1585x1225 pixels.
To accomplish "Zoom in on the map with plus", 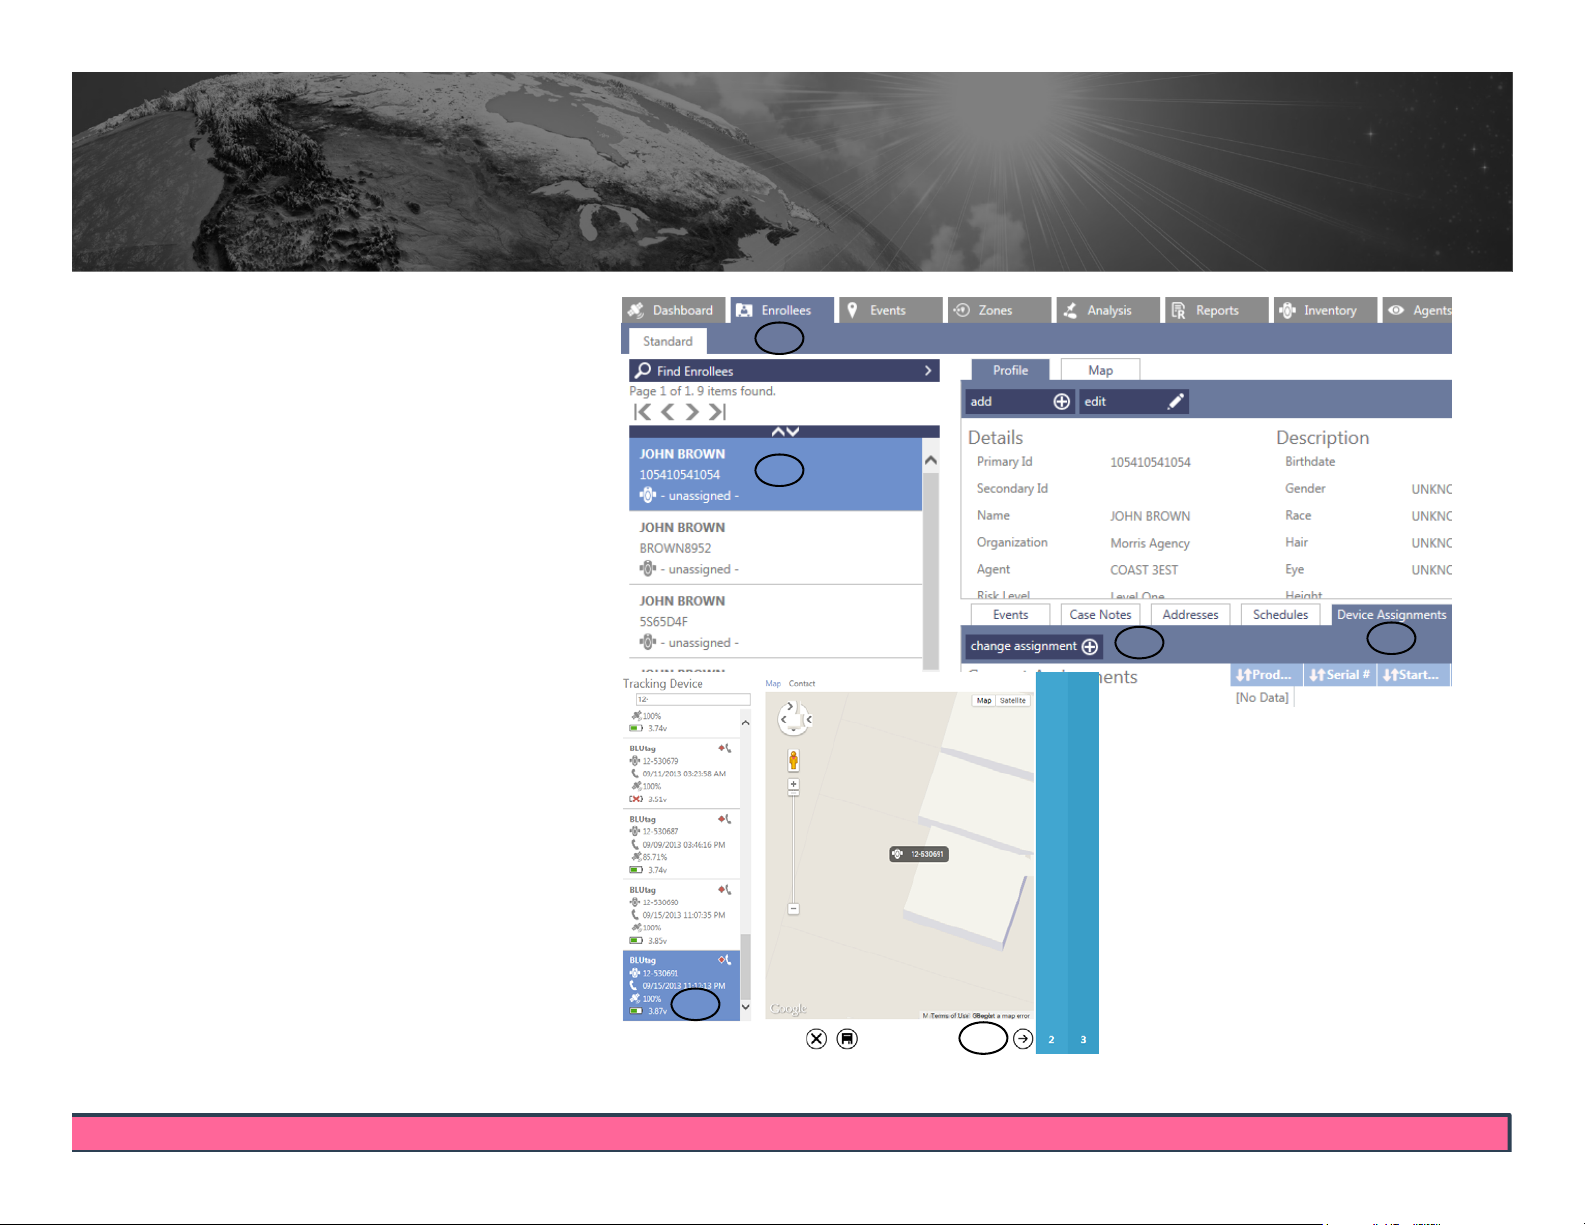I will (793, 786).
